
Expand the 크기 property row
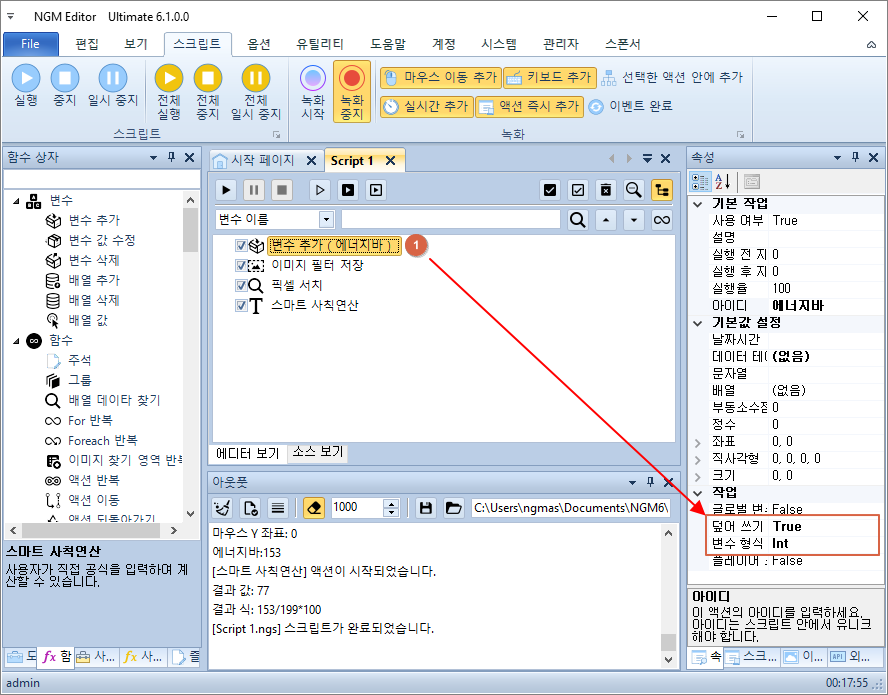click(x=698, y=476)
